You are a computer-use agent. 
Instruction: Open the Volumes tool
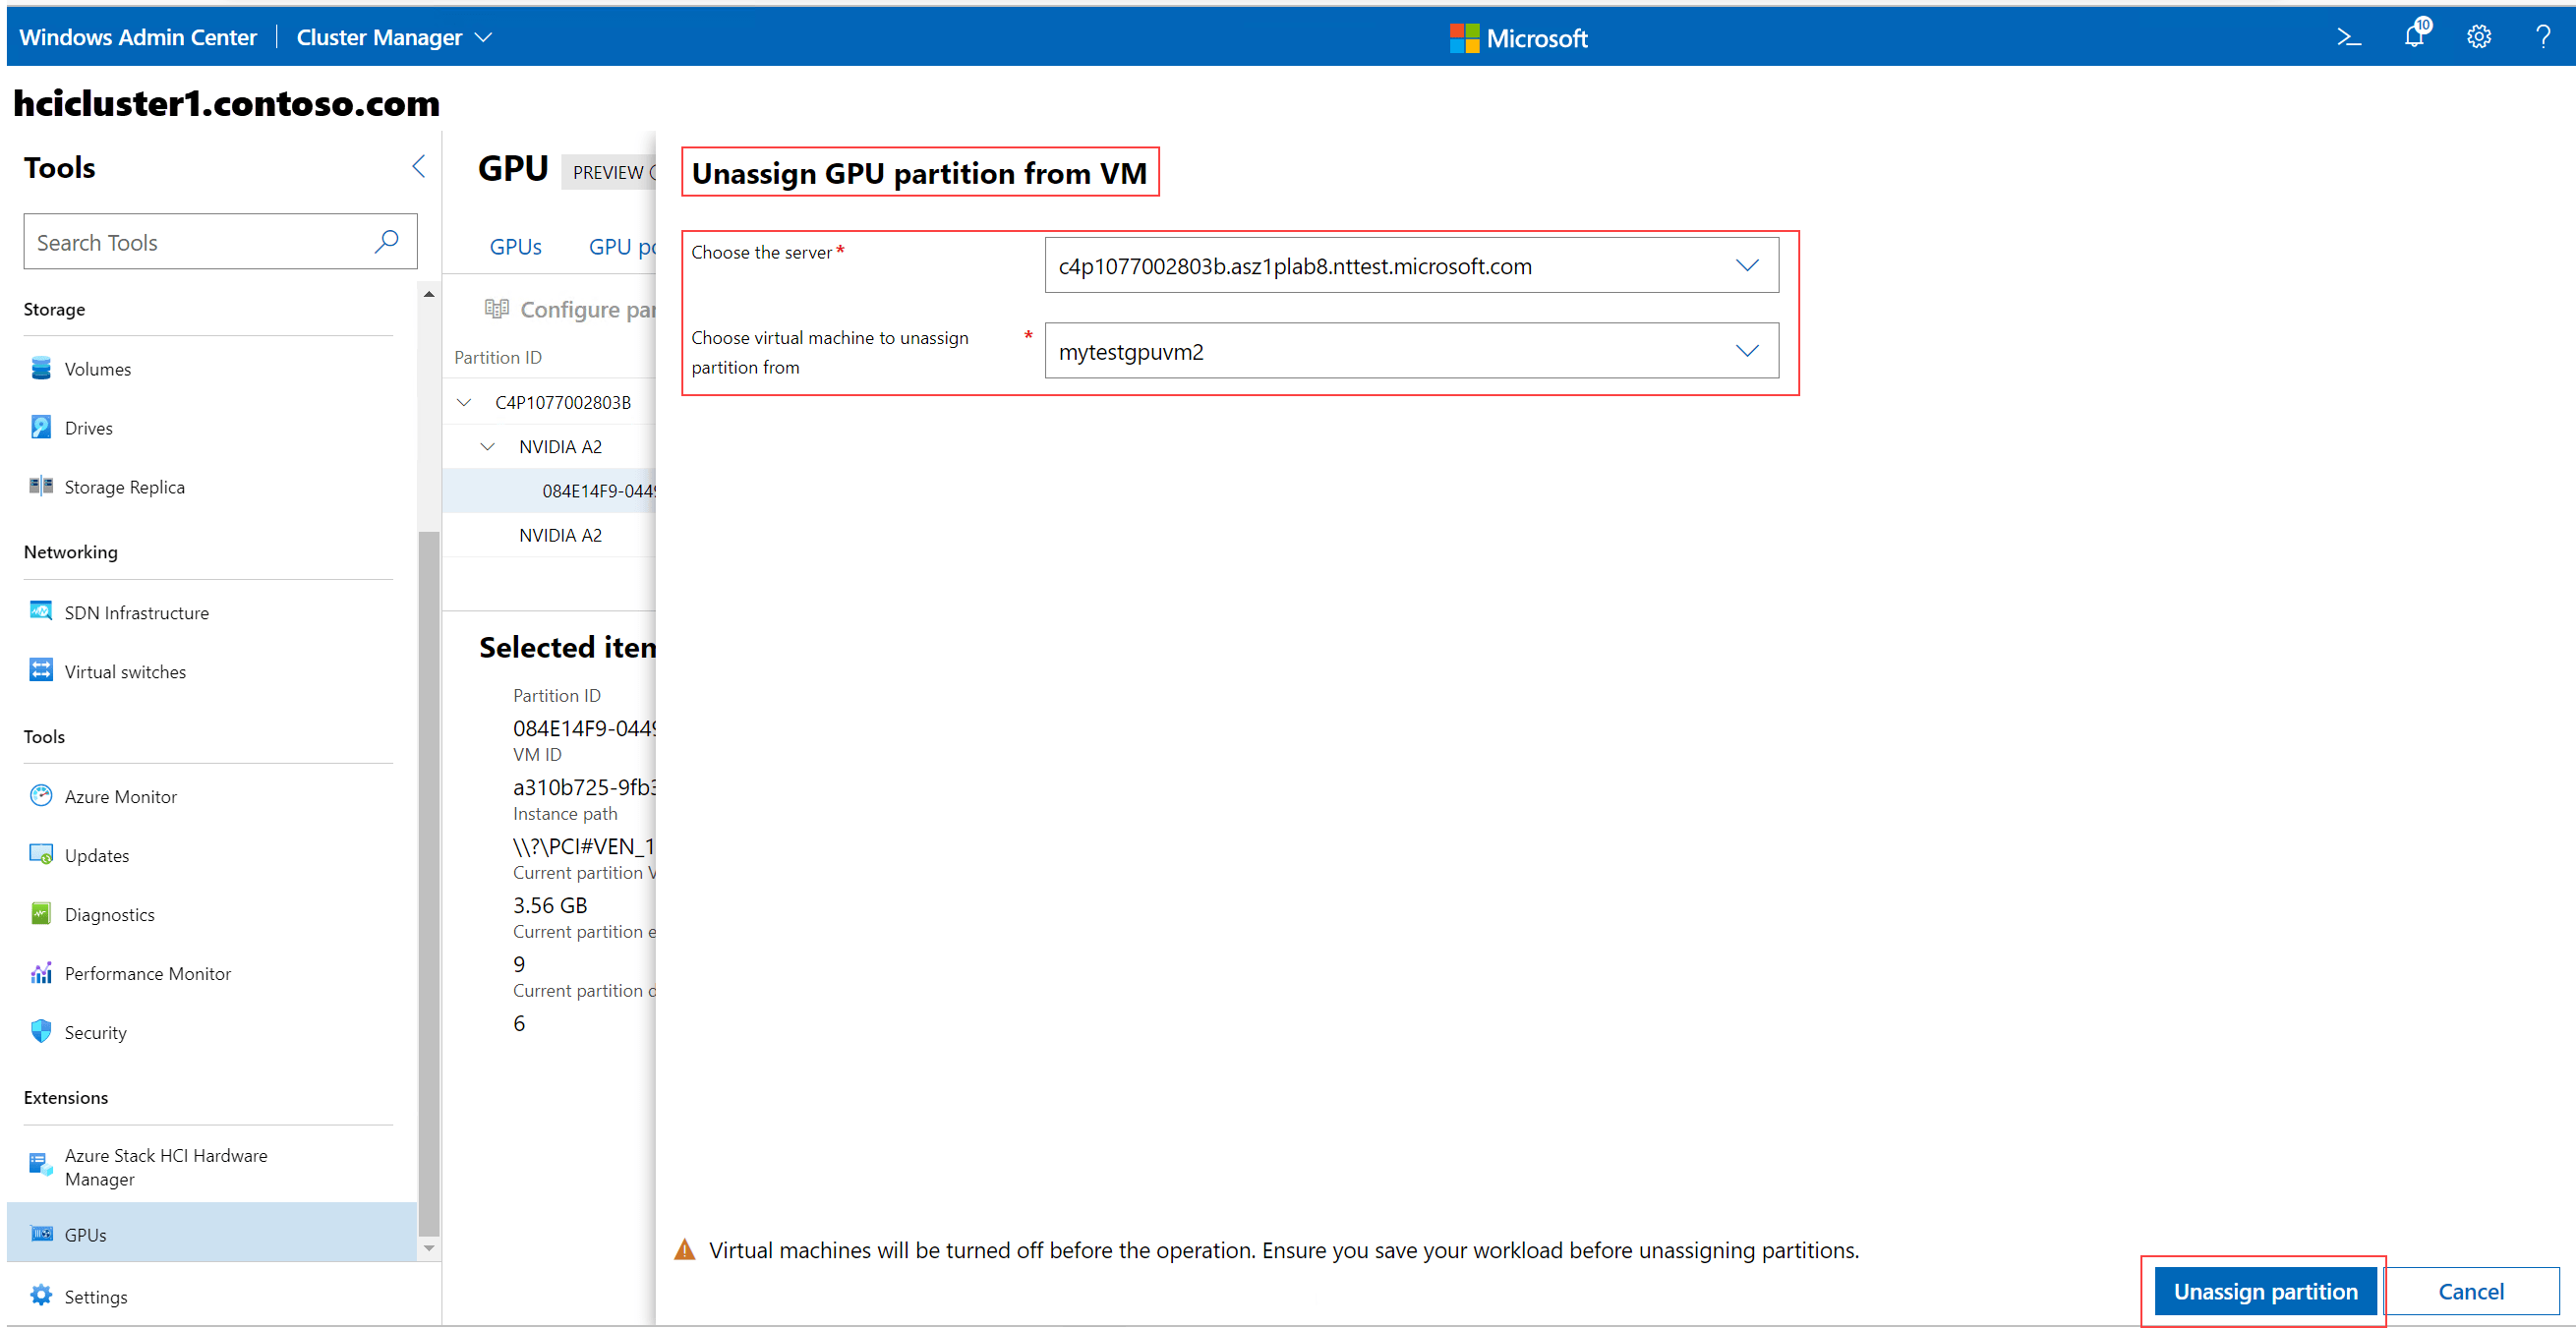coord(97,368)
